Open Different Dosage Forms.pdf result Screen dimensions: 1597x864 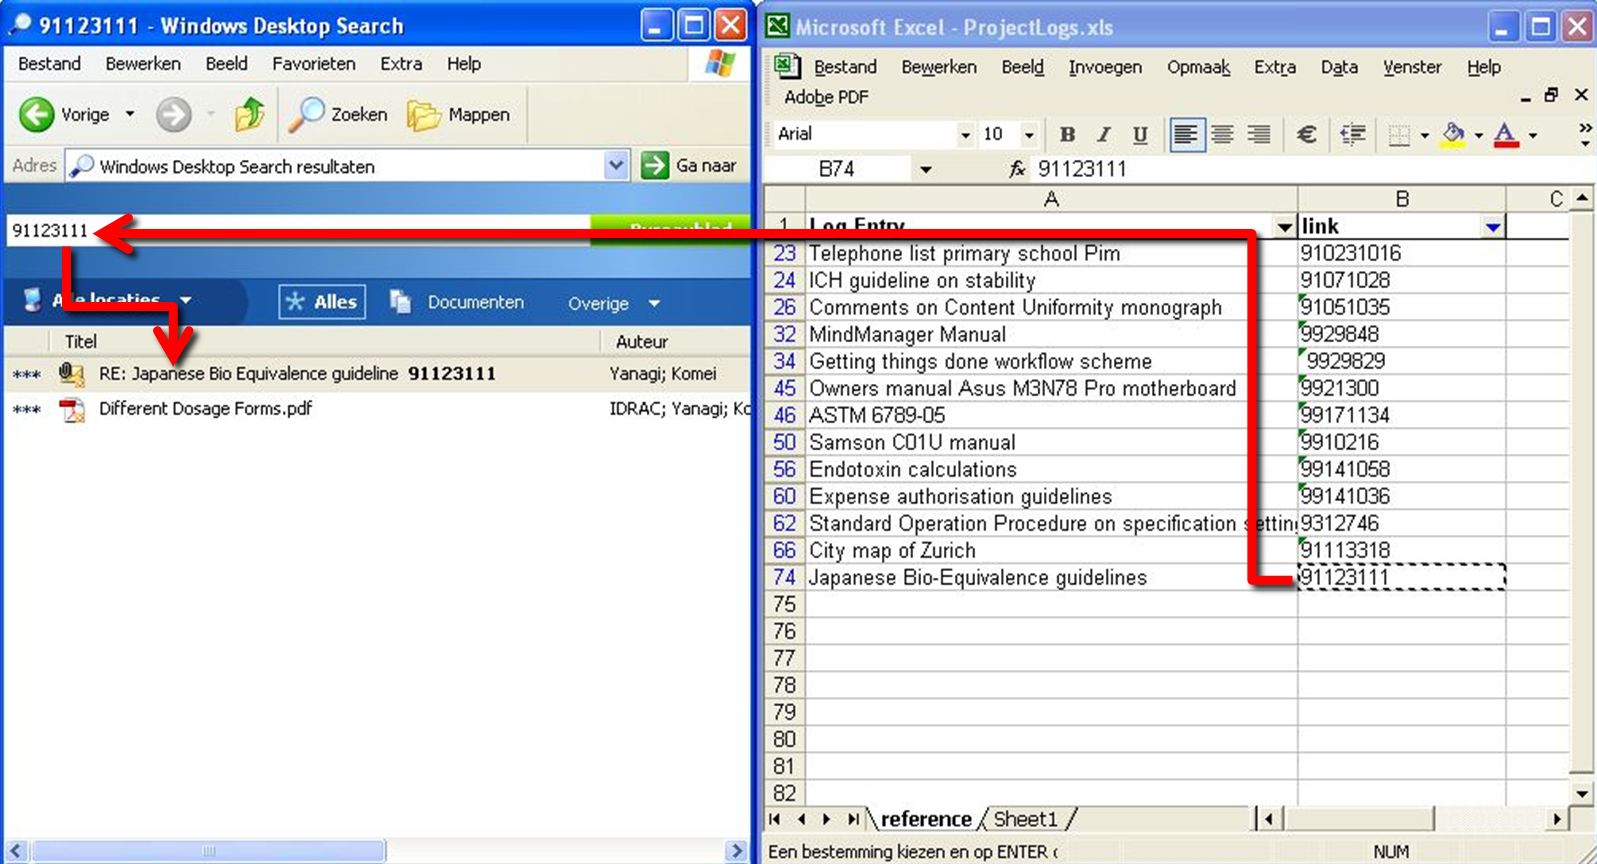205,408
